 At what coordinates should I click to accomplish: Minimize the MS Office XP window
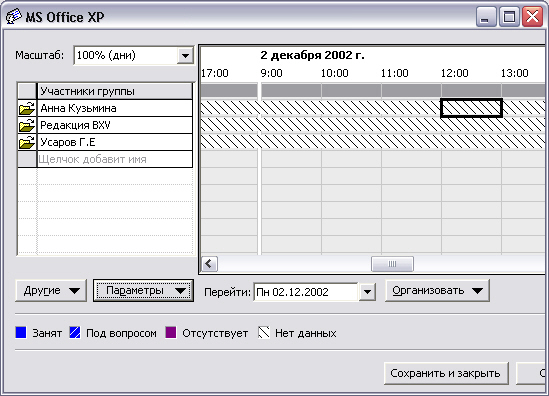[486, 17]
